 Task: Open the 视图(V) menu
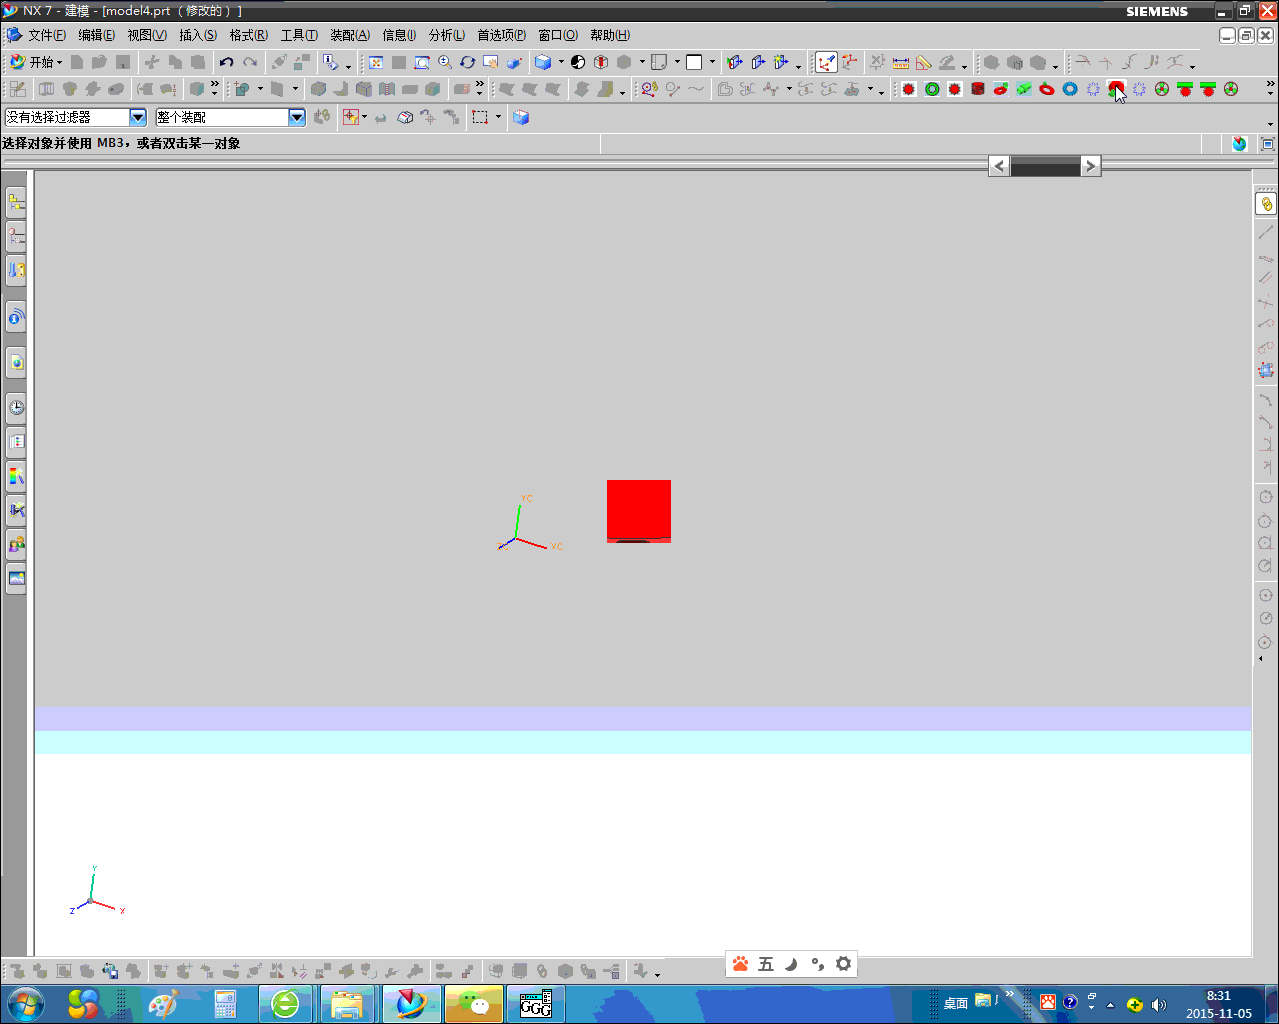click(146, 35)
